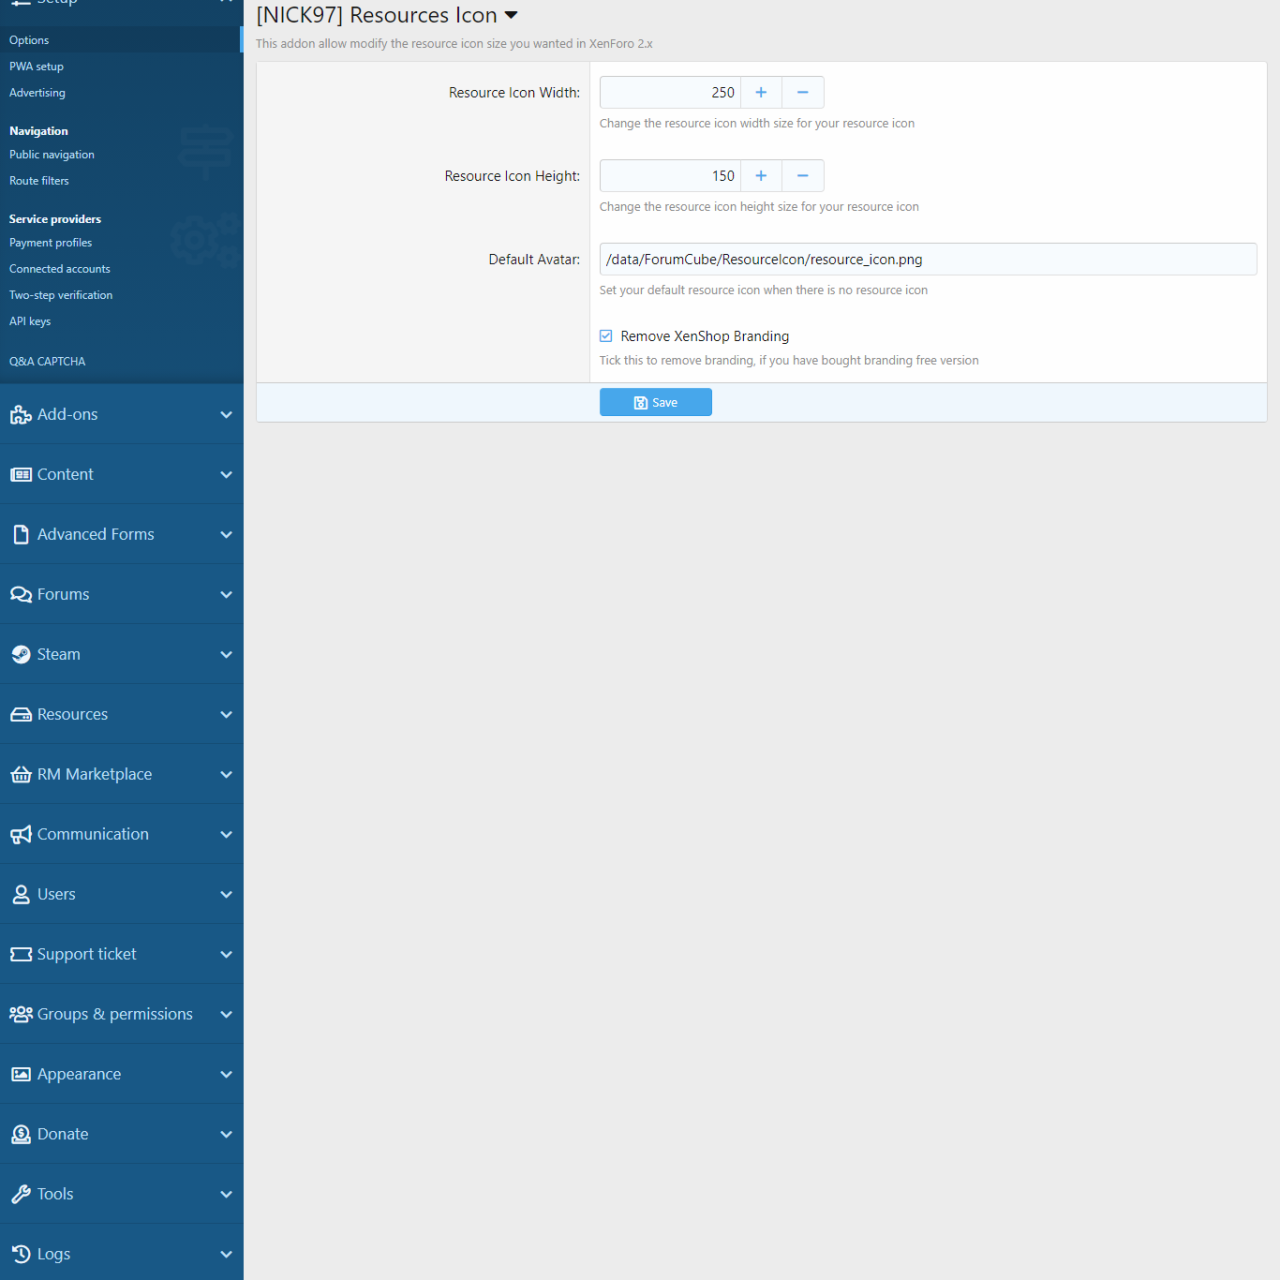
Task: Click the Add-ons puzzle icon
Action: pos(21,415)
